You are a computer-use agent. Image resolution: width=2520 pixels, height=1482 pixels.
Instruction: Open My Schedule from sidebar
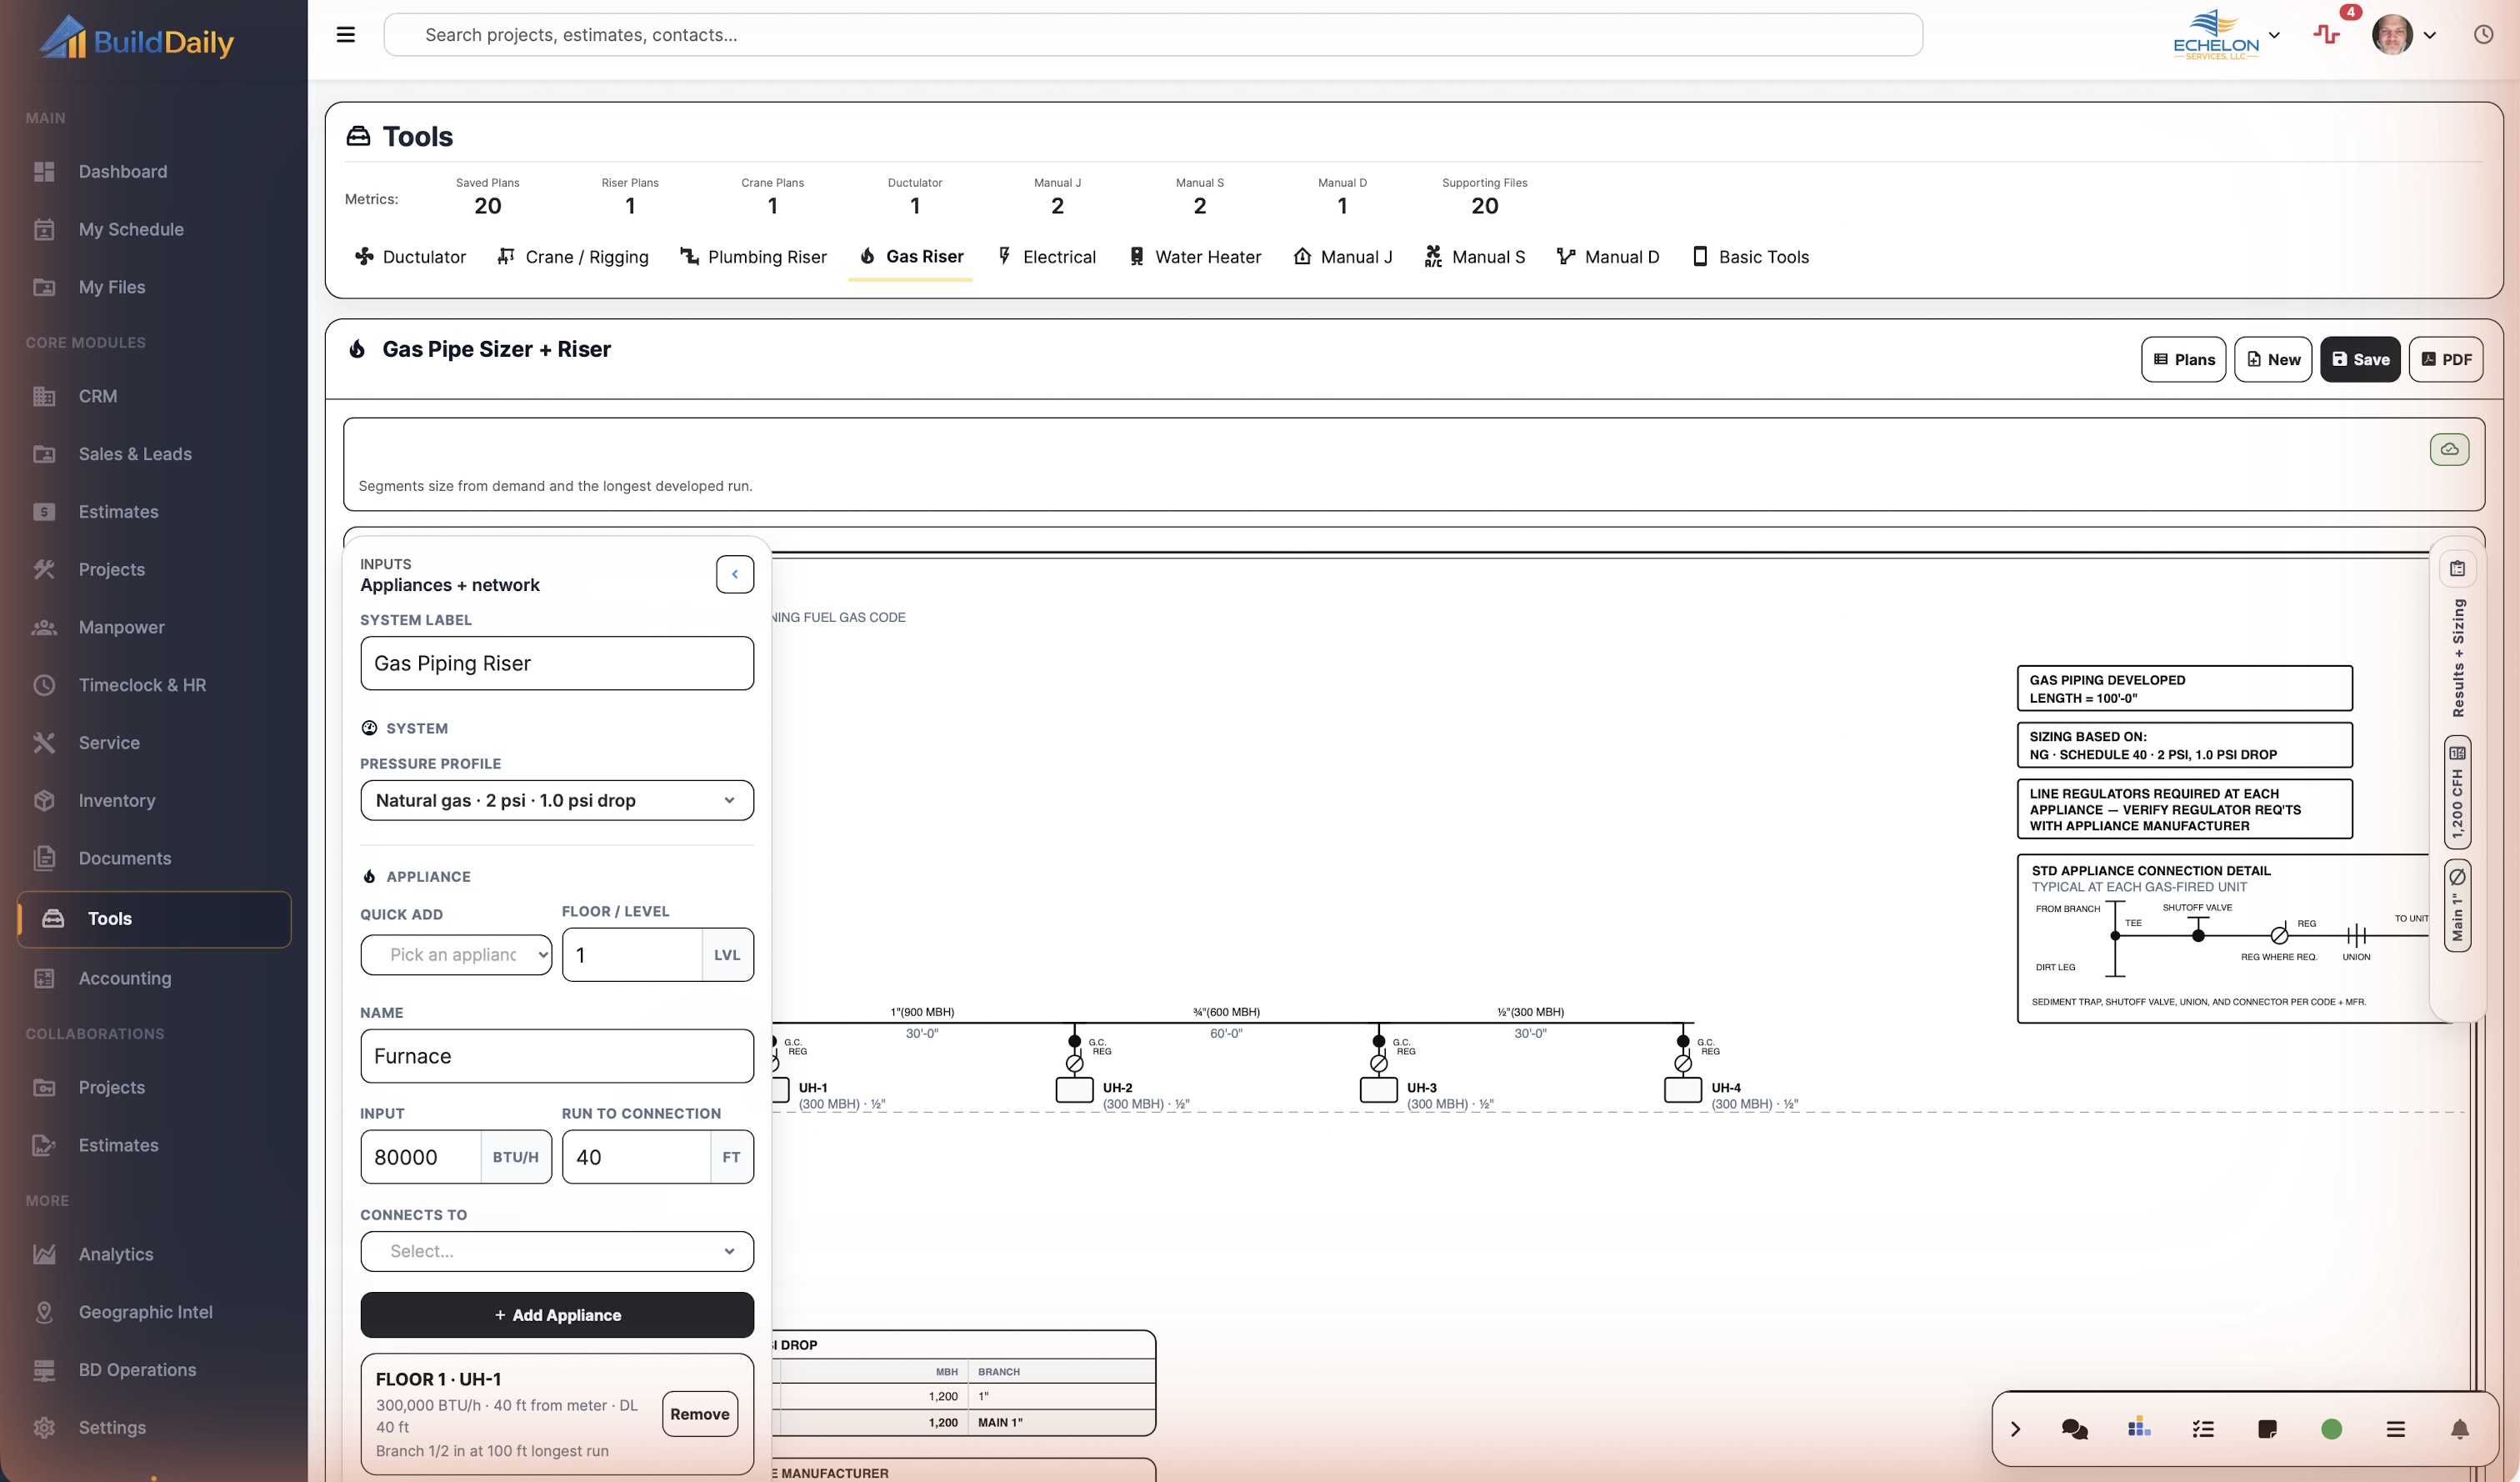[x=154, y=230]
